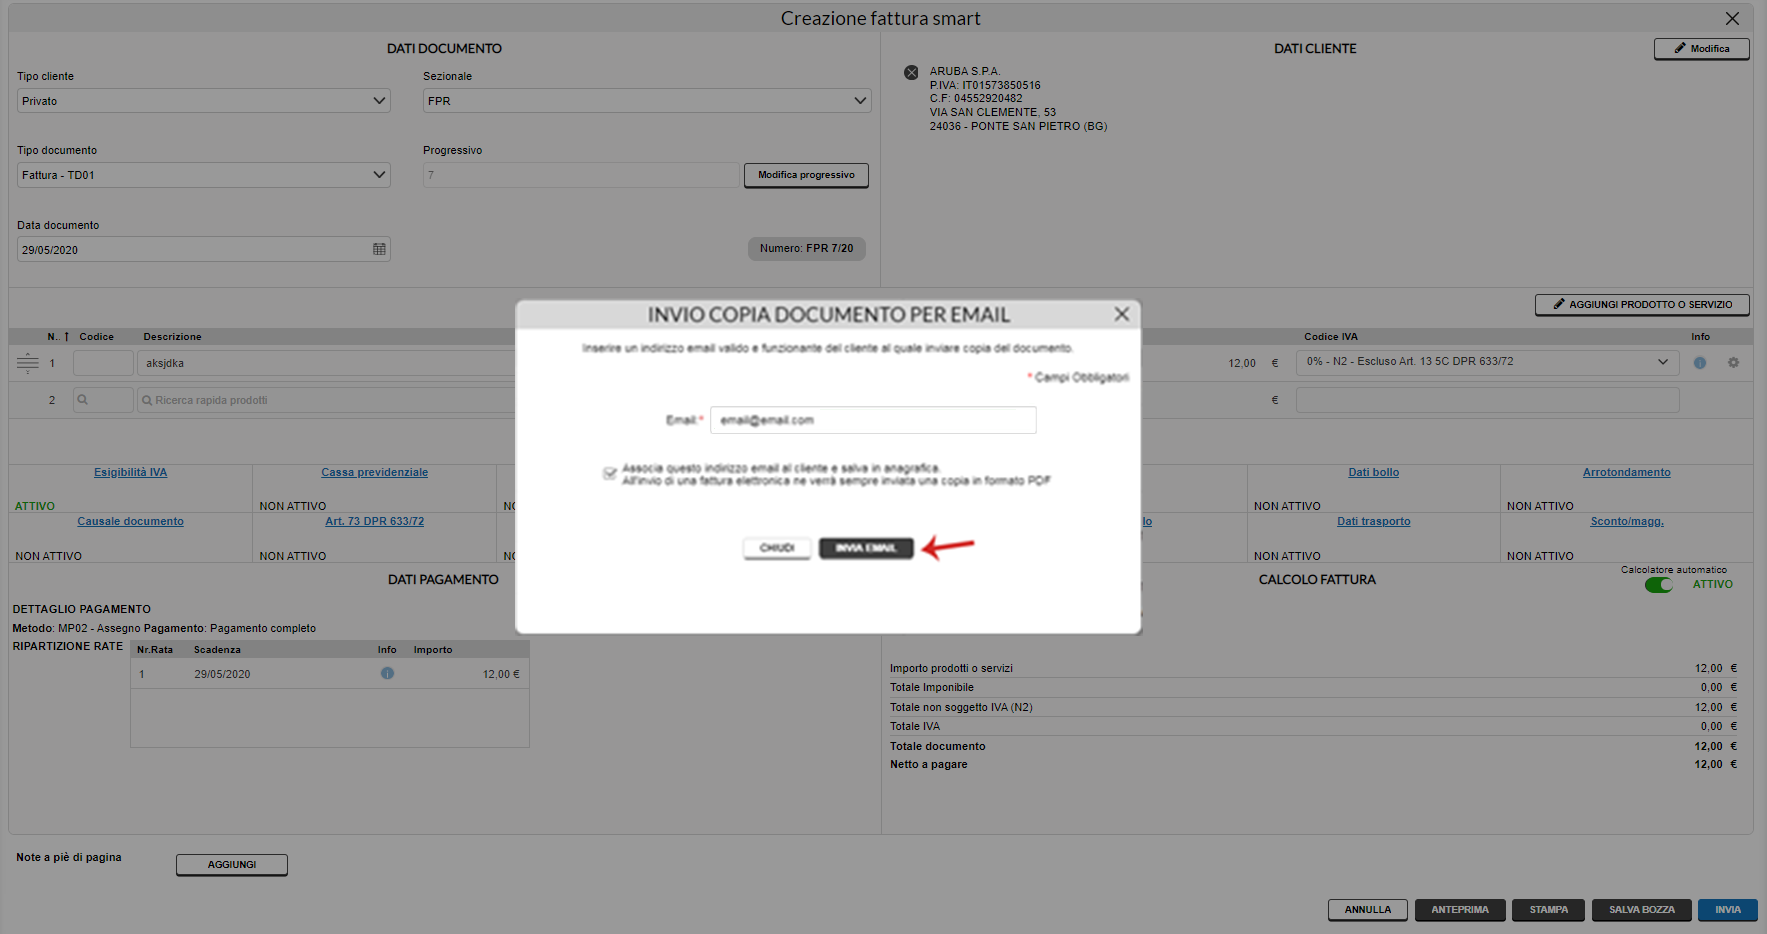Toggle the Associa indirizzo email checkbox
1767x934 pixels.
pyautogui.click(x=609, y=473)
